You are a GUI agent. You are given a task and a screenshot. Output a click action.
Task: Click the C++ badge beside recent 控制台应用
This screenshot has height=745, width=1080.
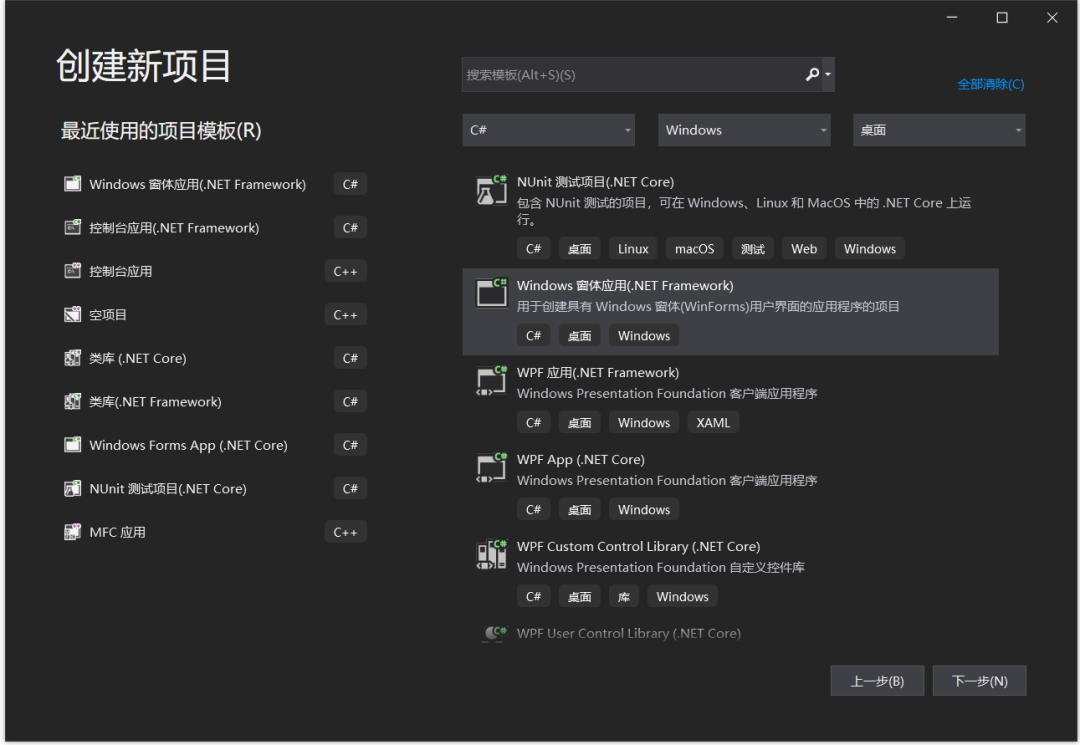pyautogui.click(x=345, y=271)
